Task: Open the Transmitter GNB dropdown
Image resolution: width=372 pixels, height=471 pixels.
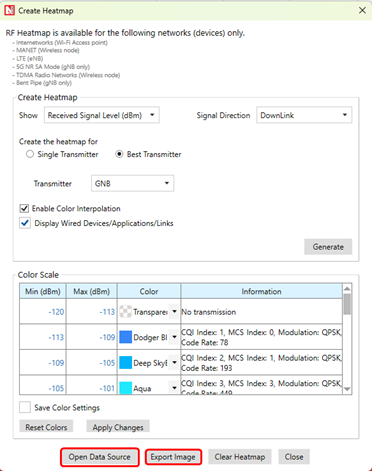Action: (x=133, y=183)
